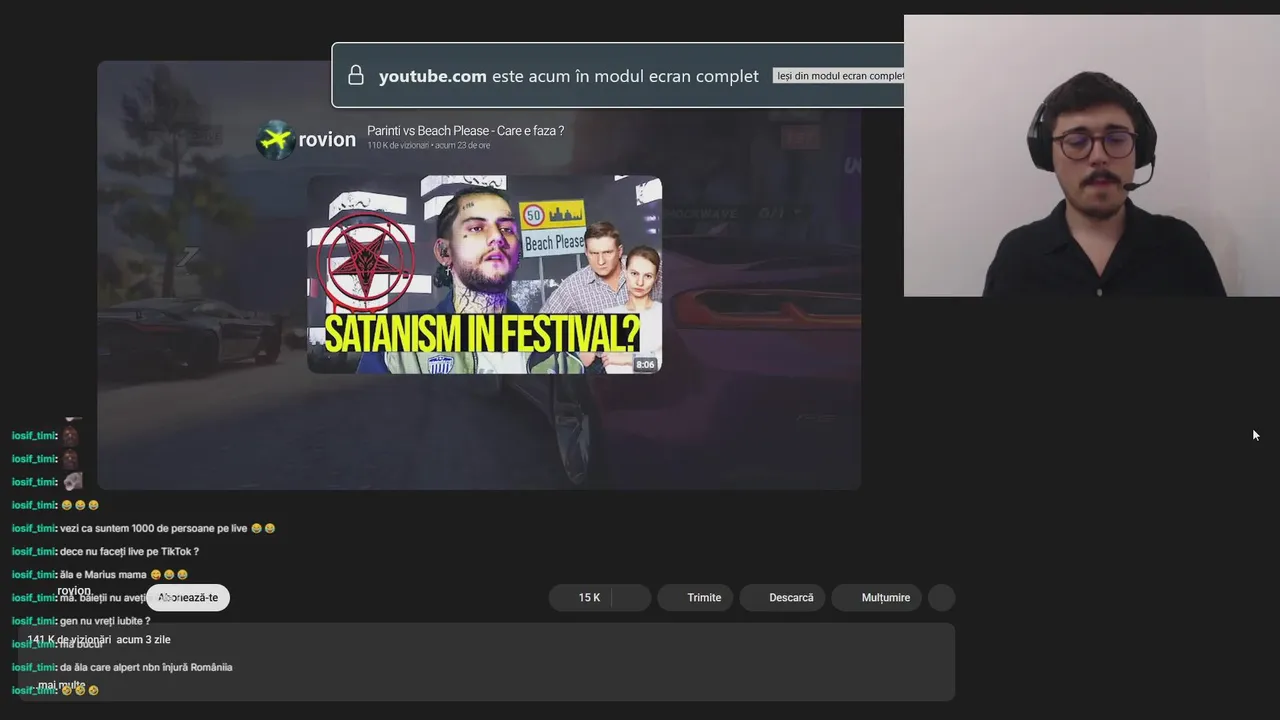The height and width of the screenshot is (720, 1280).
Task: Select chat message 'gen nu vreți iubite ?'
Action: tap(105, 620)
